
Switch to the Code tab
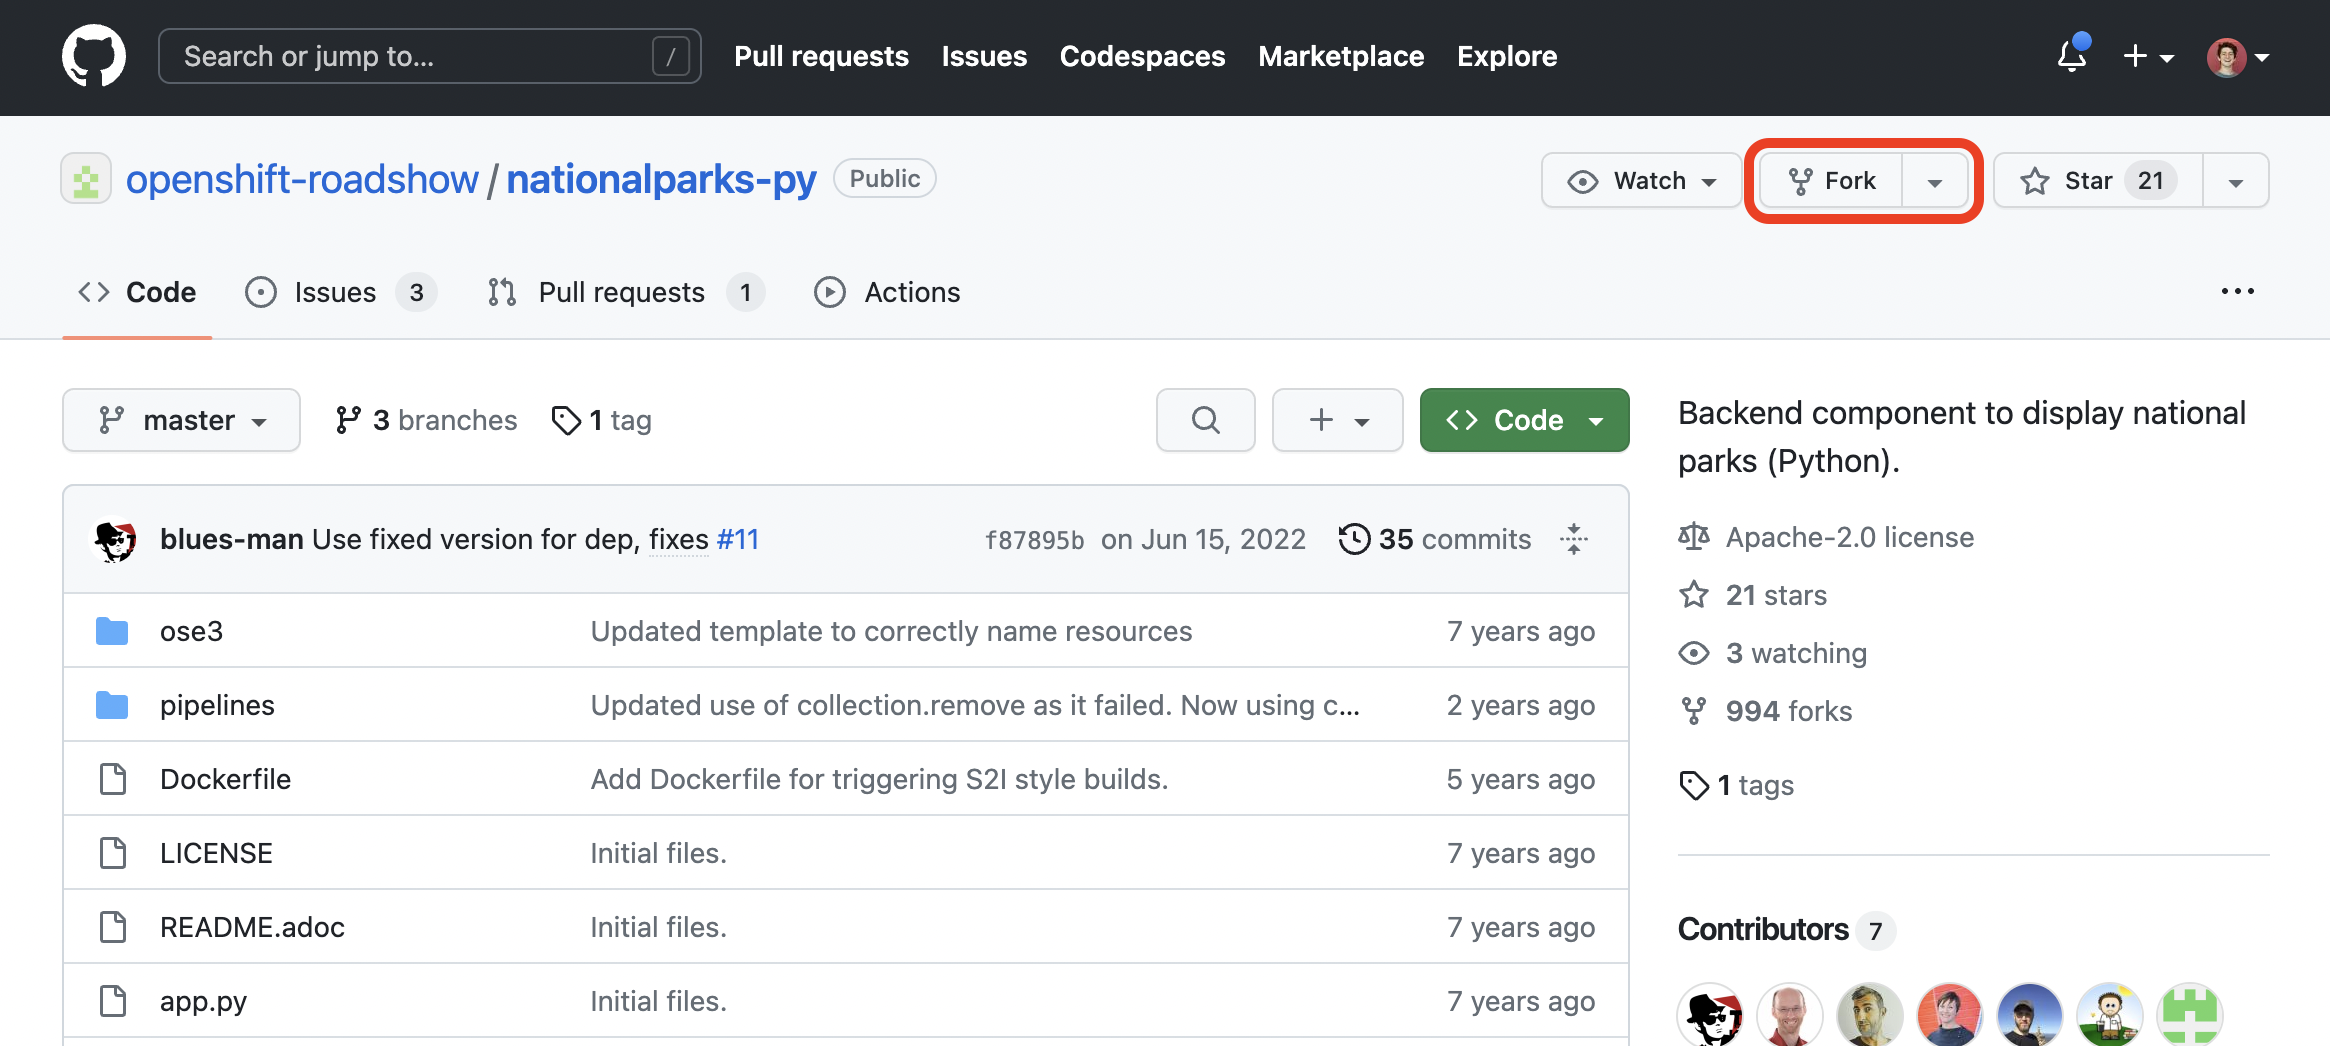click(137, 292)
